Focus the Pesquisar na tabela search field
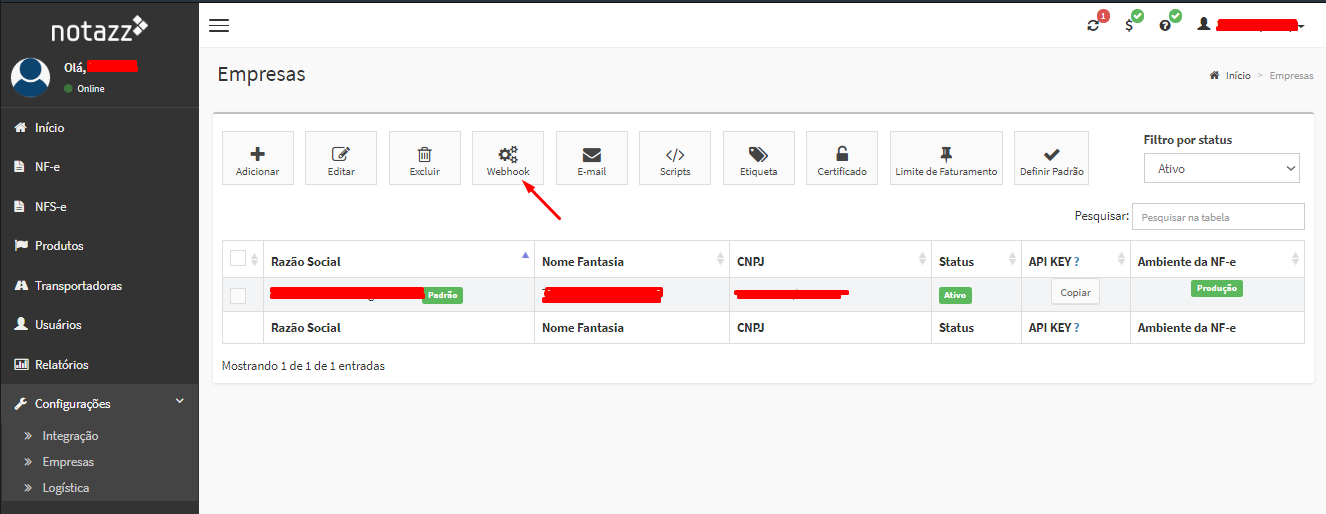The image size is (1326, 514). [x=1219, y=217]
